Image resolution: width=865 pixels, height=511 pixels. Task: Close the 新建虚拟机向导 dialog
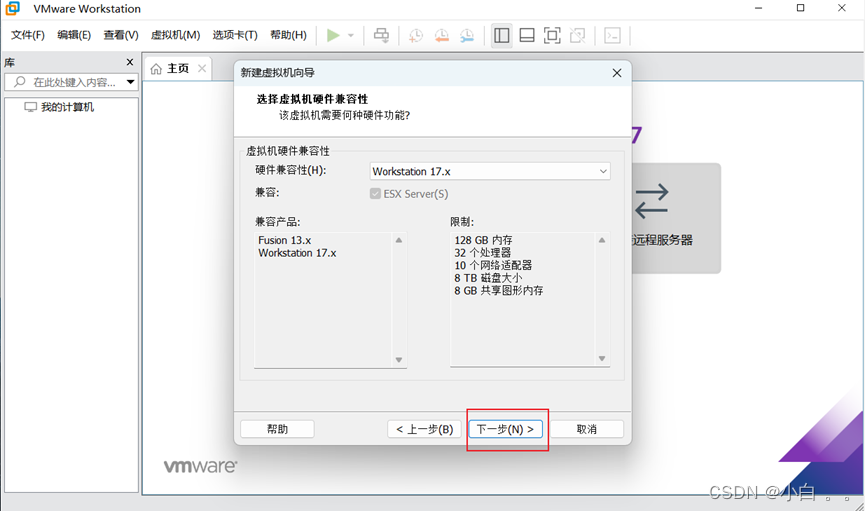click(617, 73)
